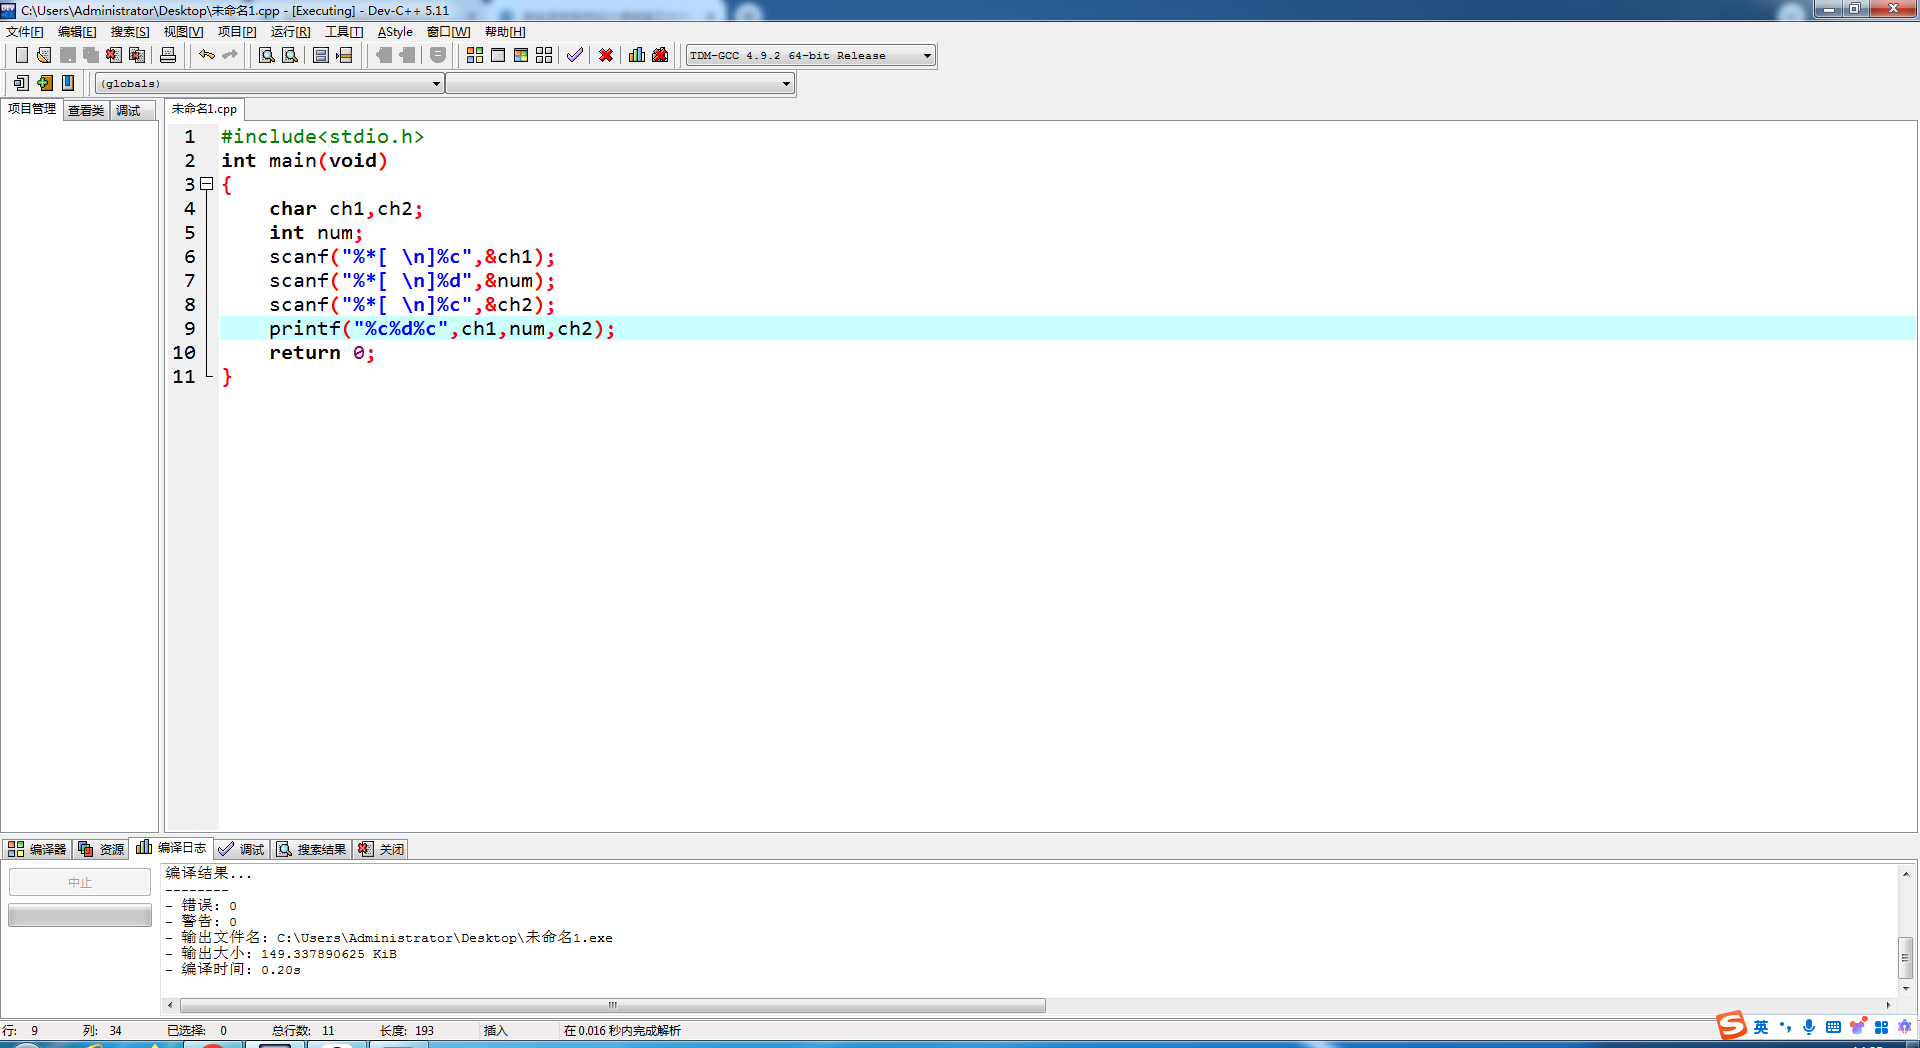Click the compile log horizontal scrollbar
Screen dimensions: 1920x1048
[x=613, y=1005]
